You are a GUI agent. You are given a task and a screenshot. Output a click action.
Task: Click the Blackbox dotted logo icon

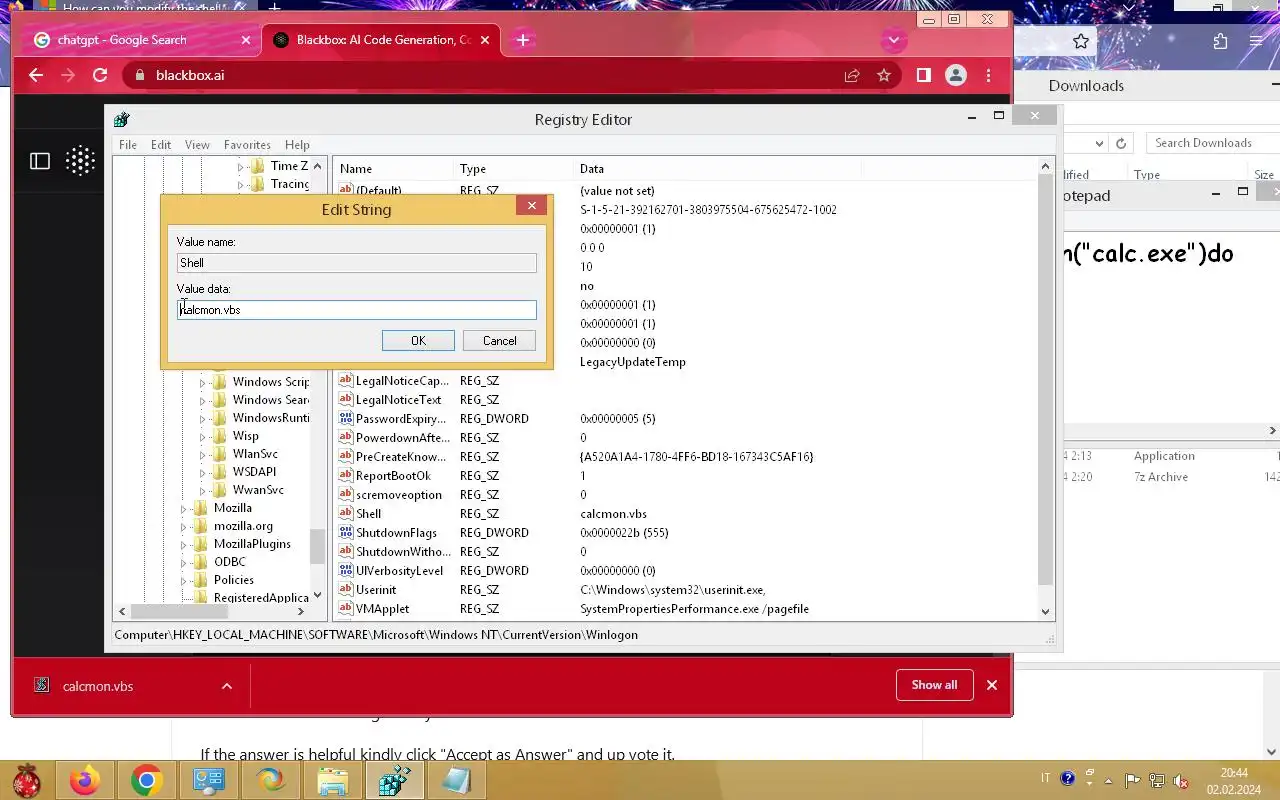[81, 161]
